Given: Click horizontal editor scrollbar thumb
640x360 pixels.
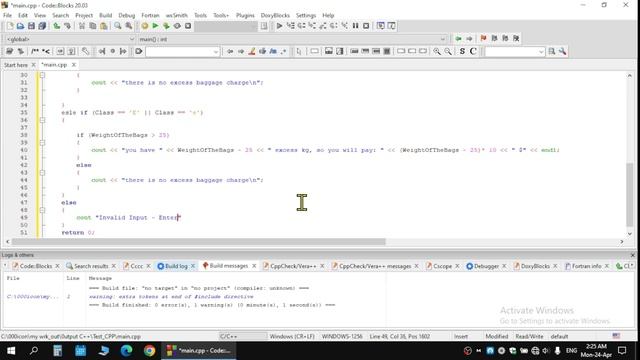Looking at the screenshot, I should coord(198,242).
